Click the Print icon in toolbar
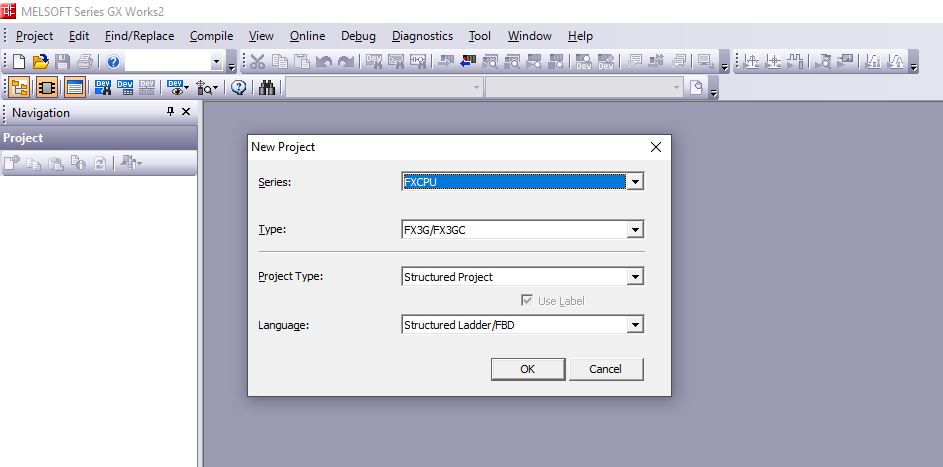The height and width of the screenshot is (467, 943). pyautogui.click(x=85, y=61)
